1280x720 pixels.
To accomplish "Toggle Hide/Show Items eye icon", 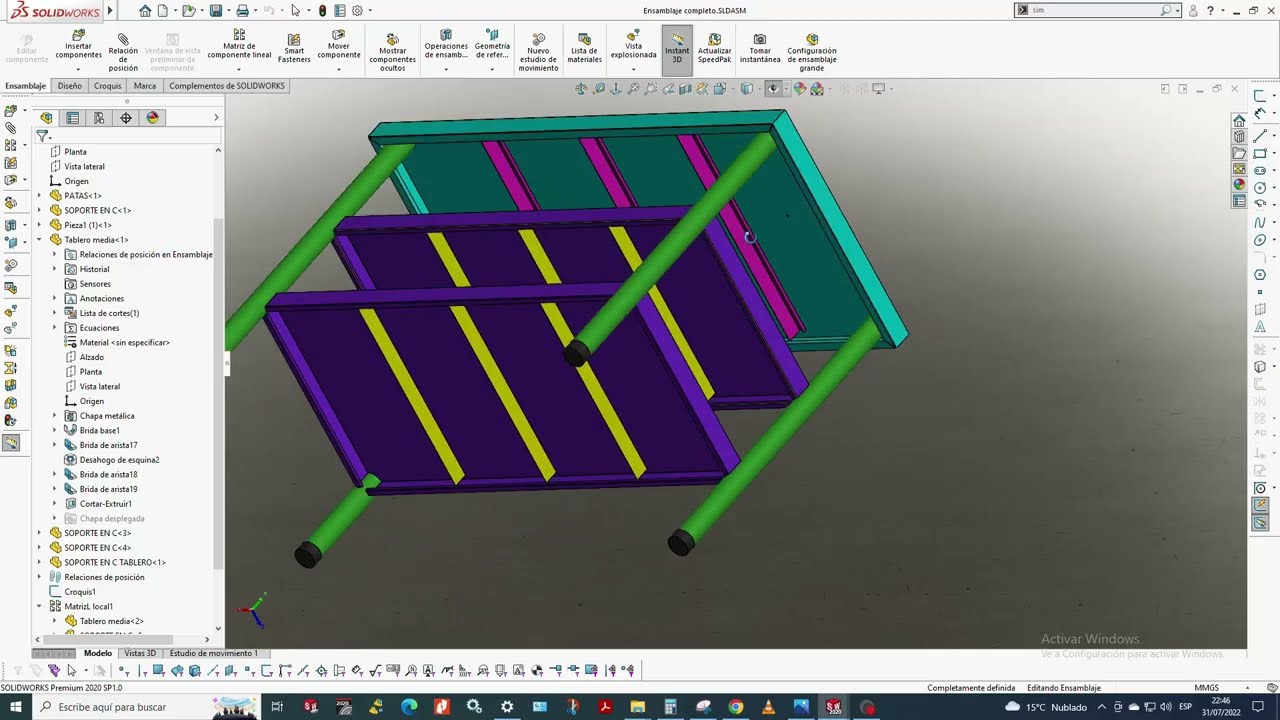I will [x=773, y=89].
